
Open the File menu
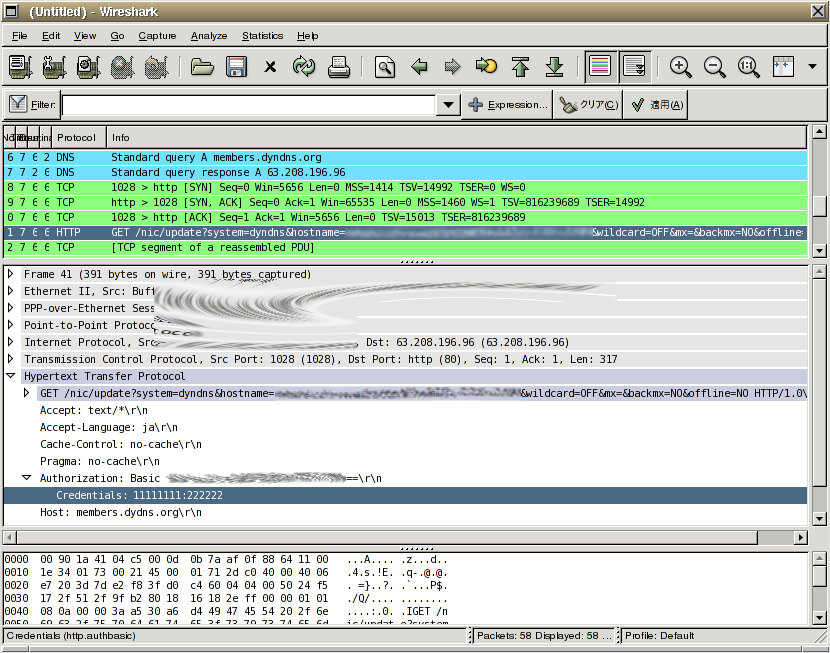pyautogui.click(x=20, y=35)
